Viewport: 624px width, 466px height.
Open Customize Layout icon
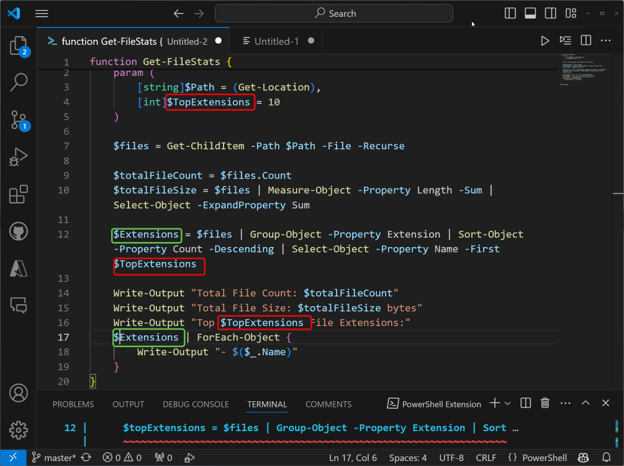(x=571, y=14)
